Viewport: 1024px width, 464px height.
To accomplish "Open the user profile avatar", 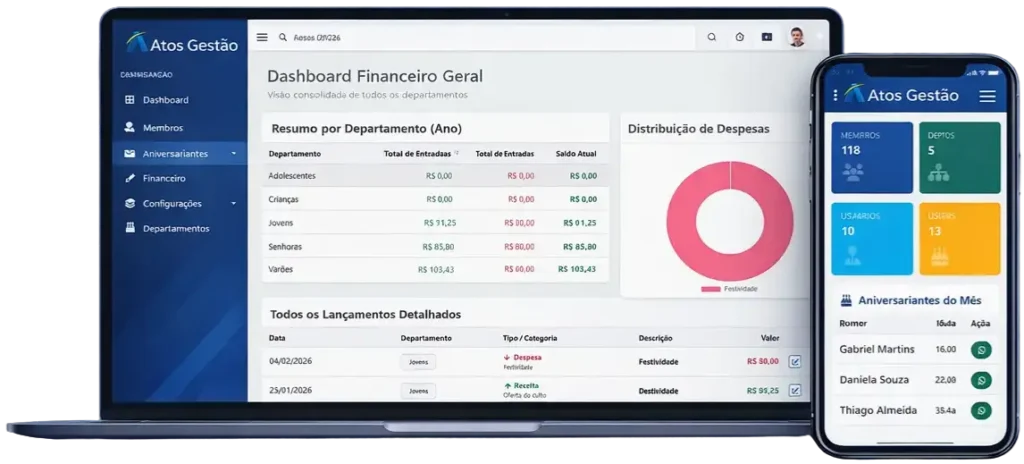I will tap(796, 37).
